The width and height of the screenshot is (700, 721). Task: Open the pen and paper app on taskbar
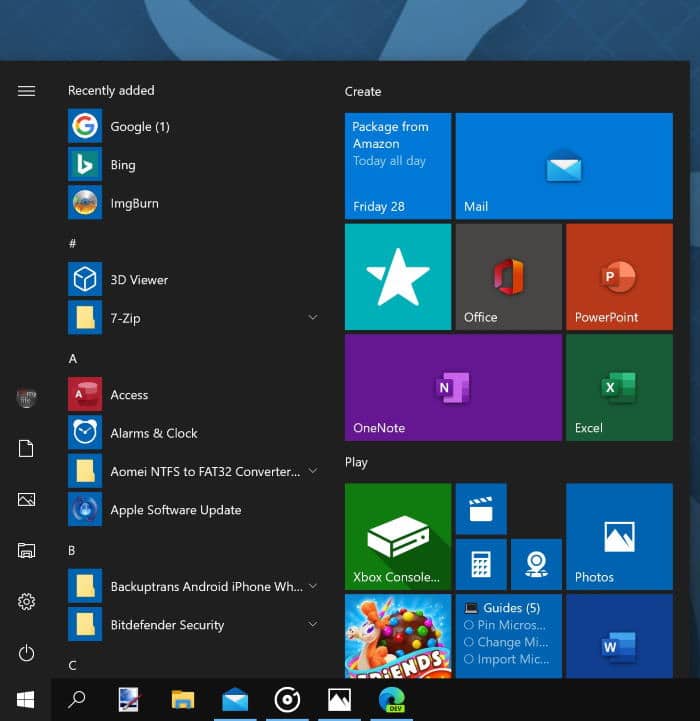pos(128,700)
